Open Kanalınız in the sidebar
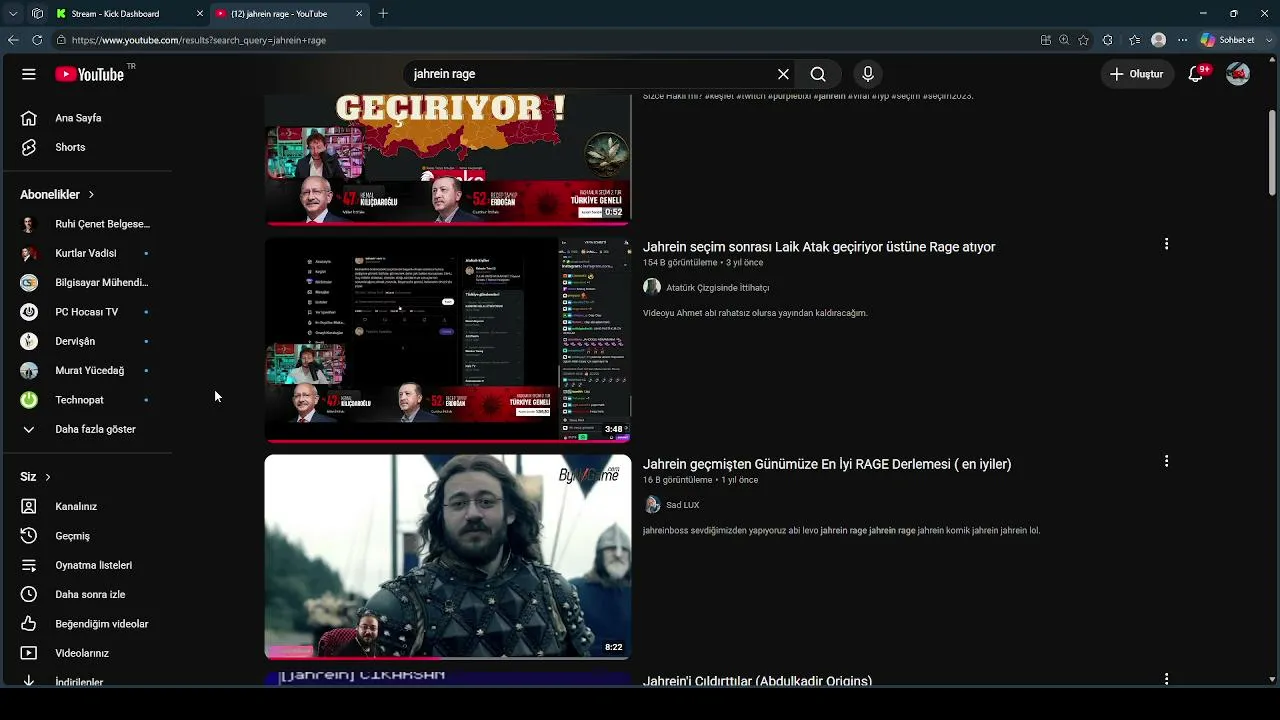Viewport: 1280px width, 720px height. [x=76, y=506]
